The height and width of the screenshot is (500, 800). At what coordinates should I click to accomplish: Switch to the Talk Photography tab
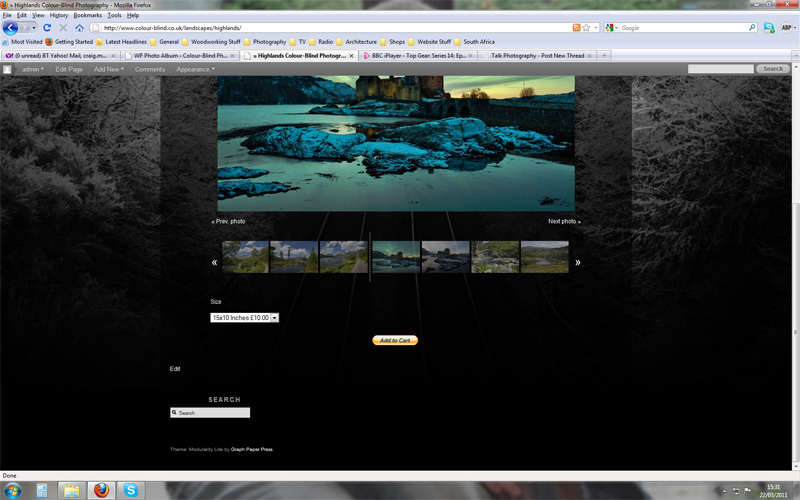pos(537,56)
